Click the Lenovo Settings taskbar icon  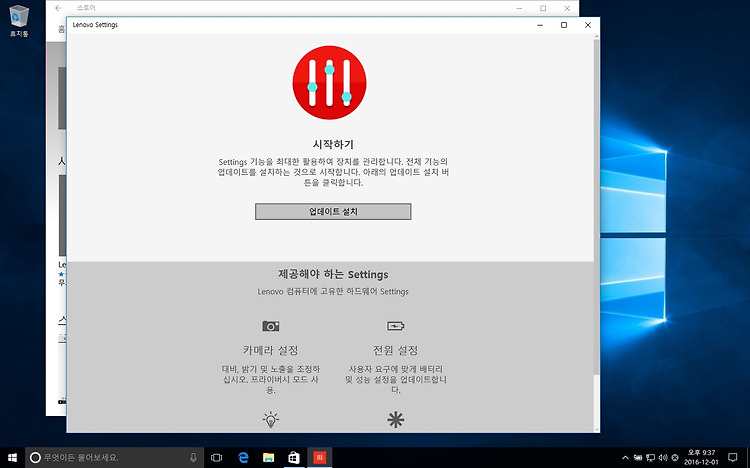coord(320,457)
